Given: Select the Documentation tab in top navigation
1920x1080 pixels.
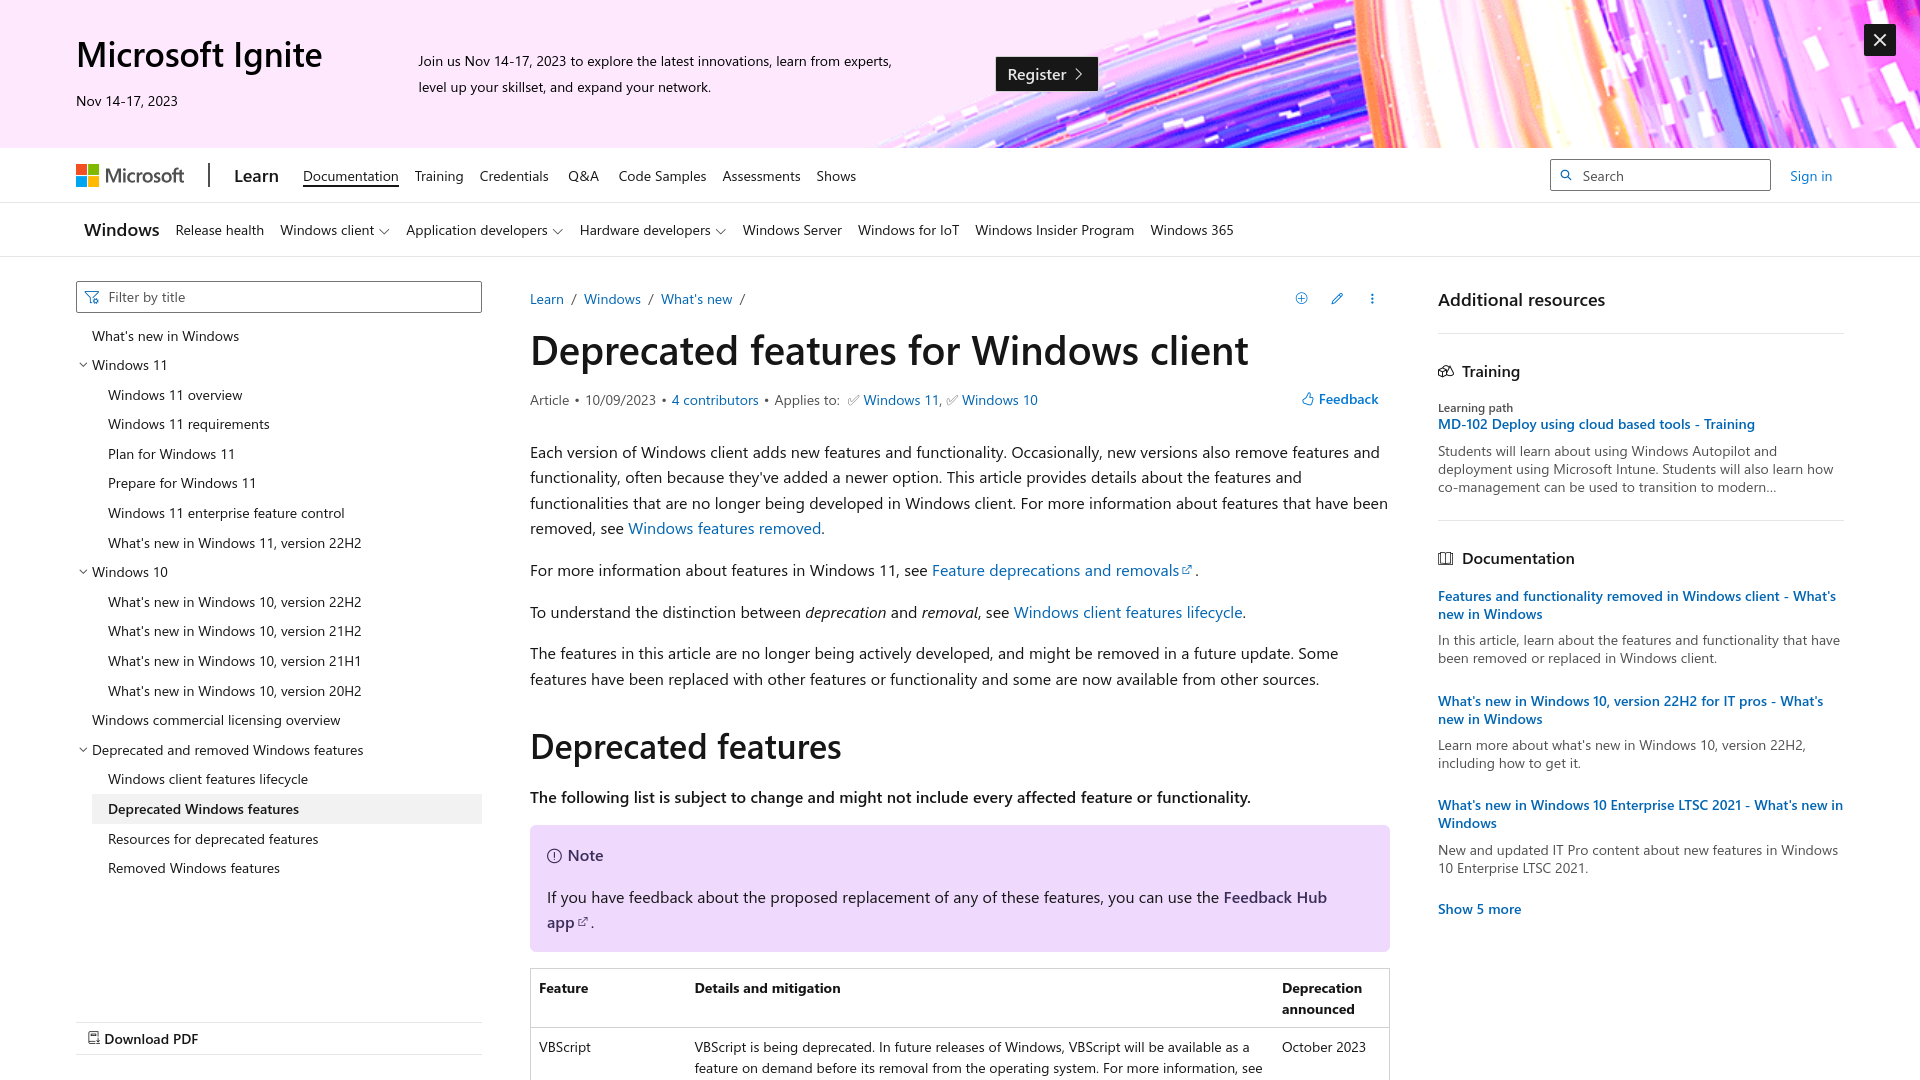Looking at the screenshot, I should point(351,175).
